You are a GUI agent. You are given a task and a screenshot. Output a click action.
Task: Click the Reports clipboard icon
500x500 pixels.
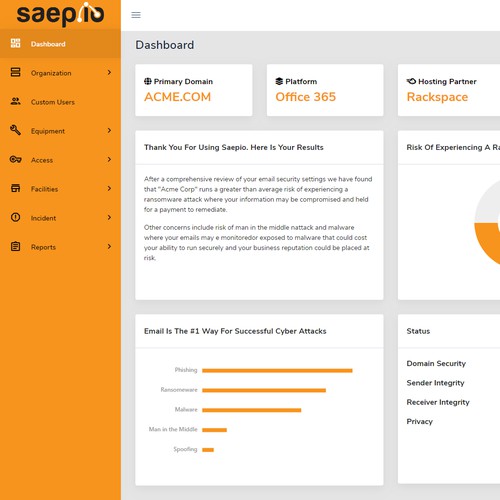[x=15, y=246]
